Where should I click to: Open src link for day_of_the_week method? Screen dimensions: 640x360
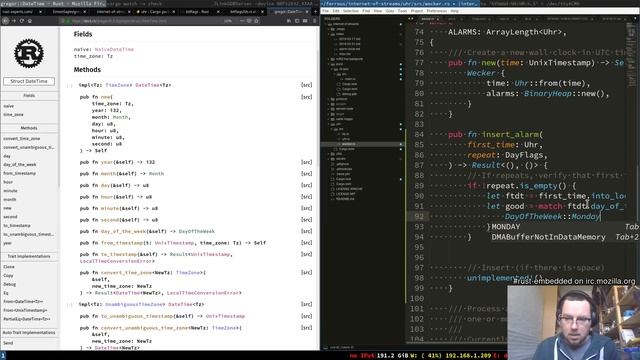[307, 231]
